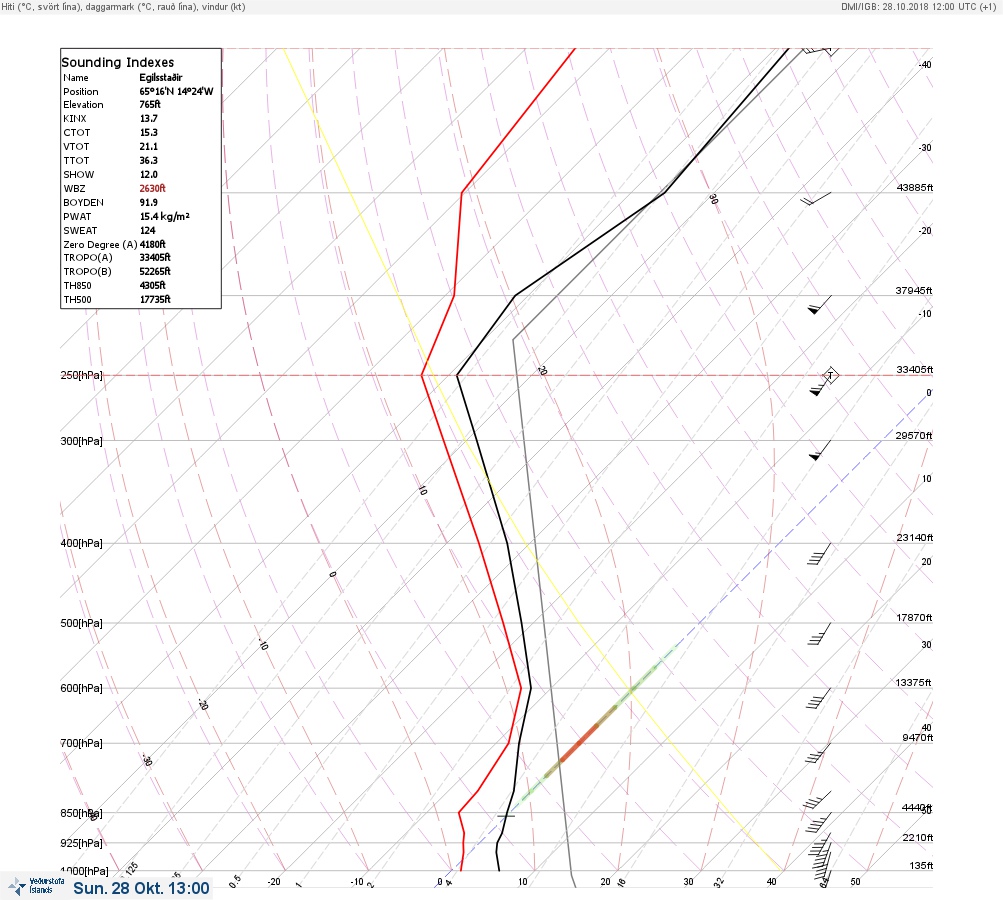Click the 'Sounding Indexes' heading
This screenshot has height=900, width=1003.
118,62
